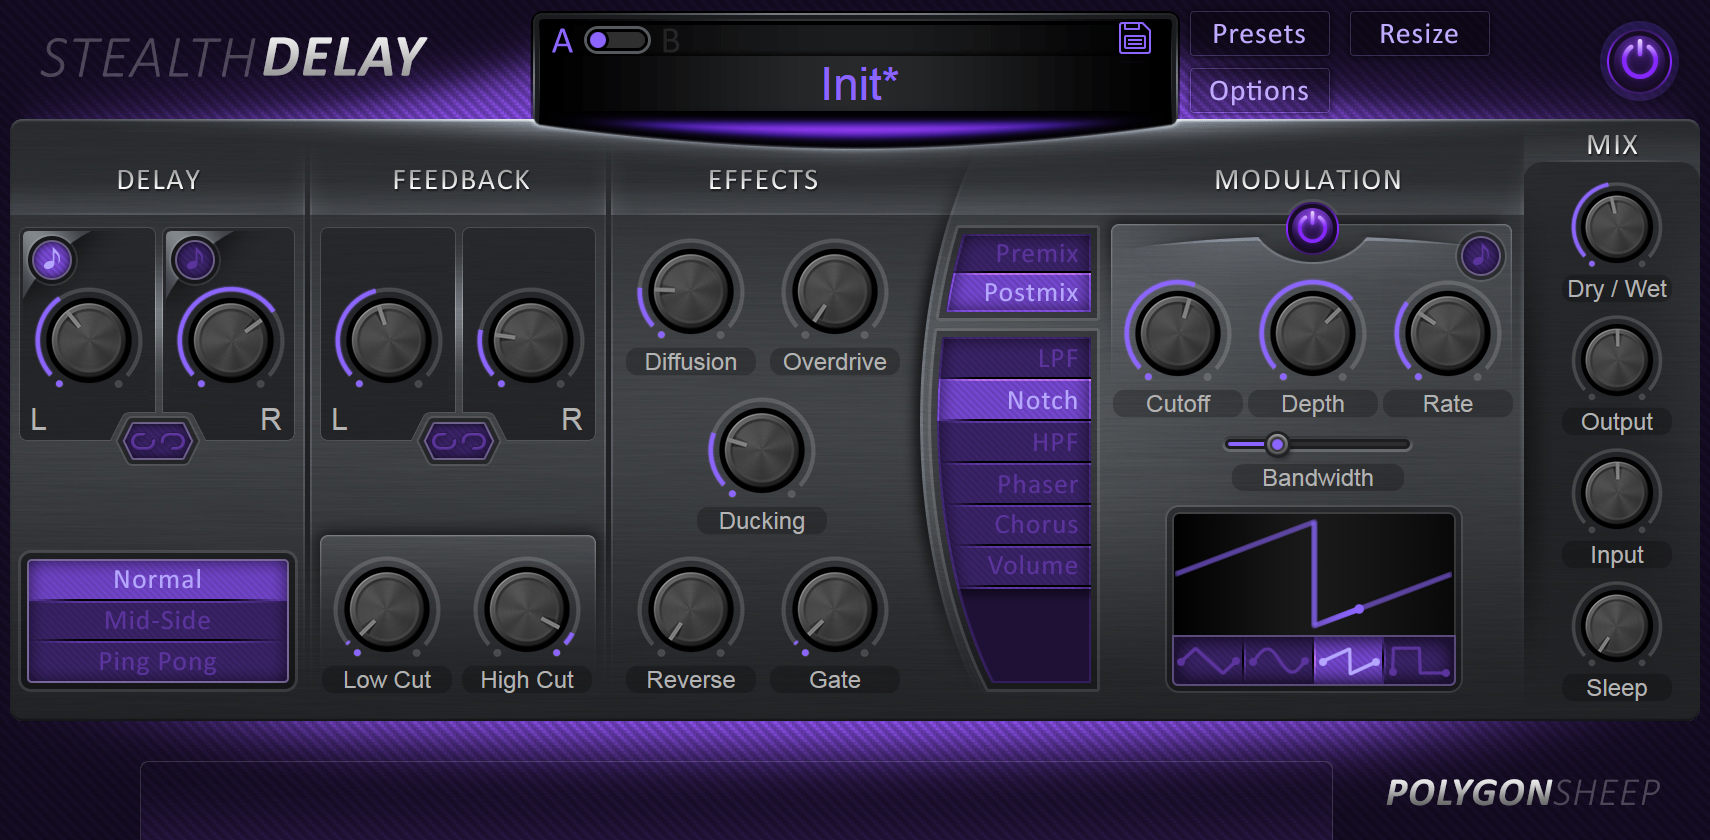The image size is (1710, 840).
Task: Enable tempo sync note on left delay
Action: click(51, 260)
